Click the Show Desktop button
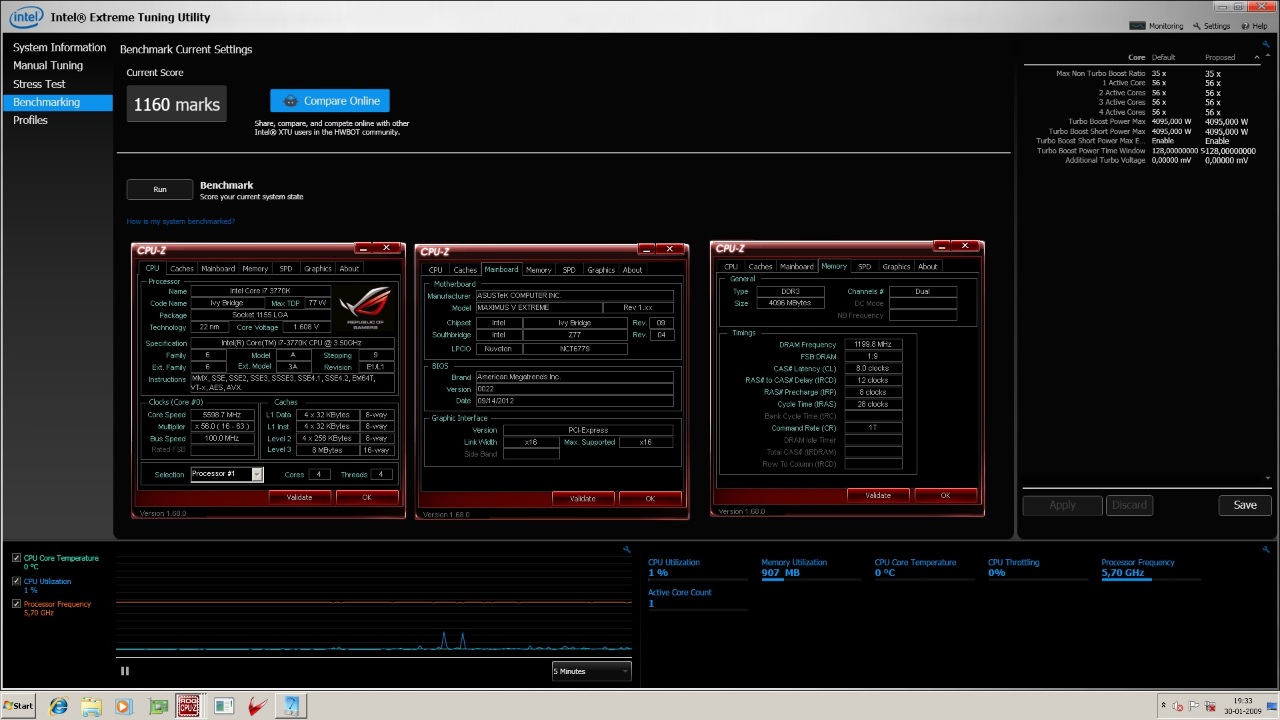1280x720 pixels. tap(1274, 706)
